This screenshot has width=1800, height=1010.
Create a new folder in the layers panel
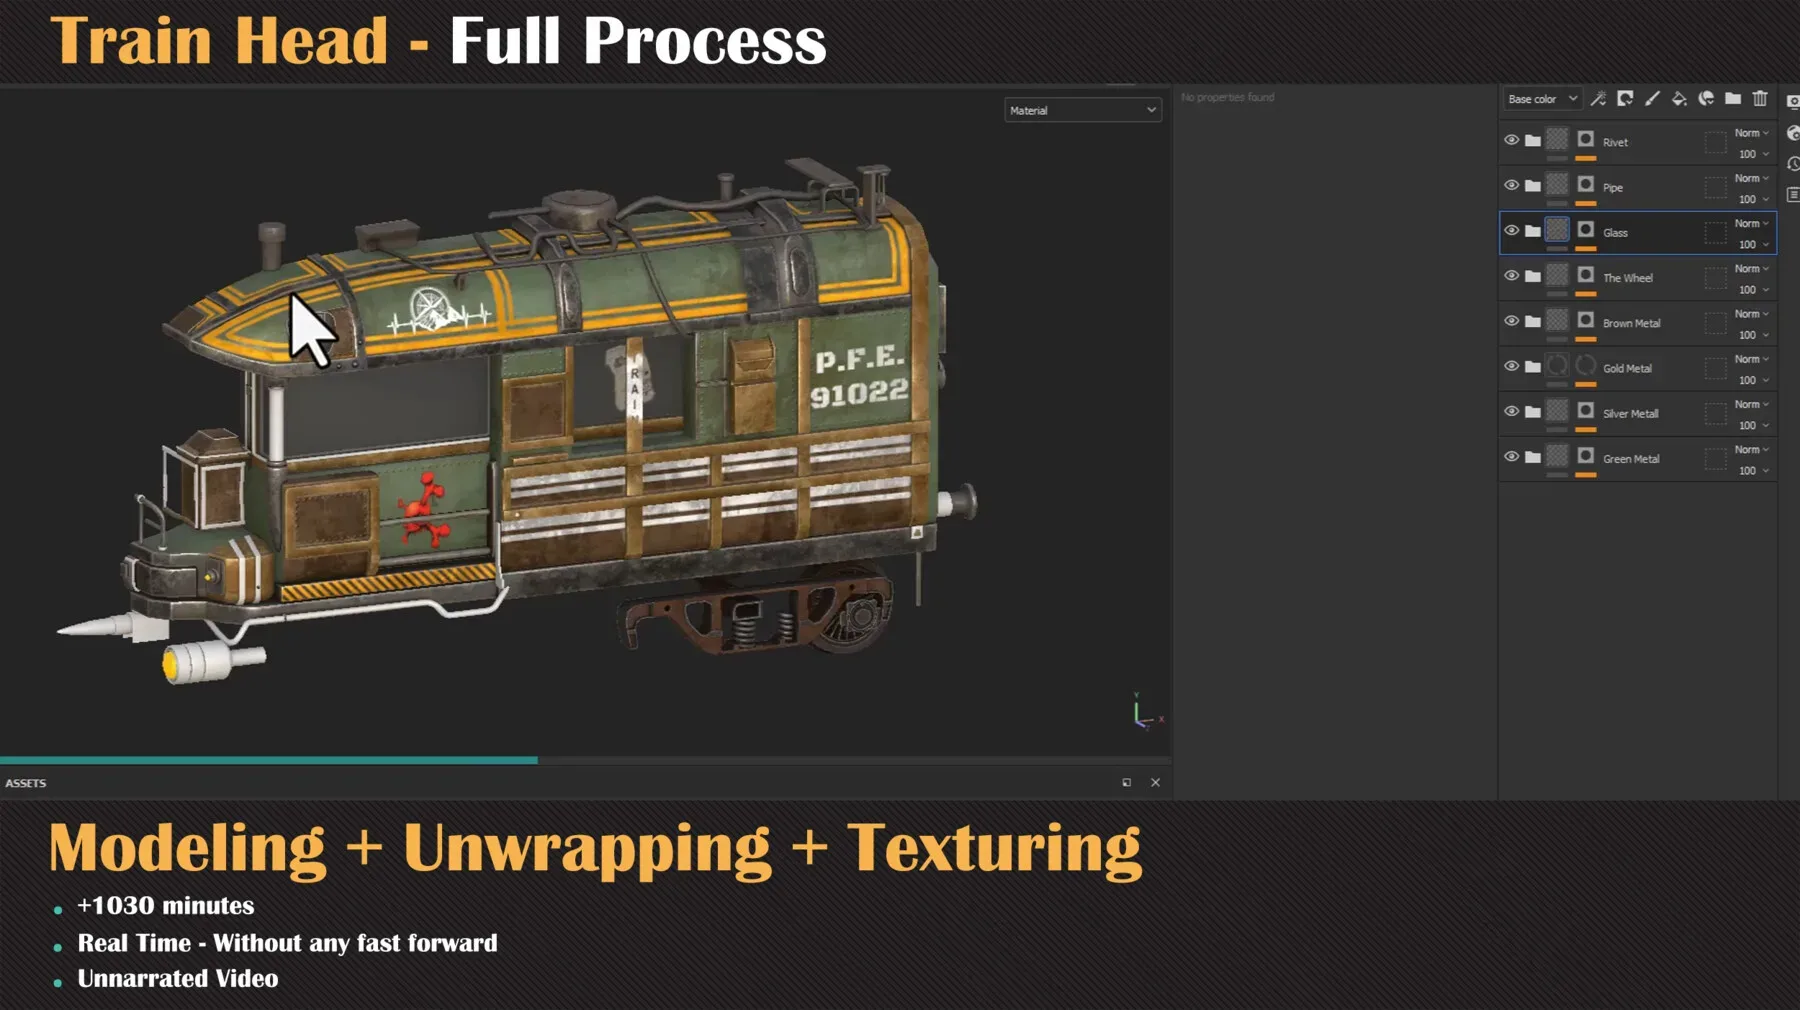tap(1733, 99)
